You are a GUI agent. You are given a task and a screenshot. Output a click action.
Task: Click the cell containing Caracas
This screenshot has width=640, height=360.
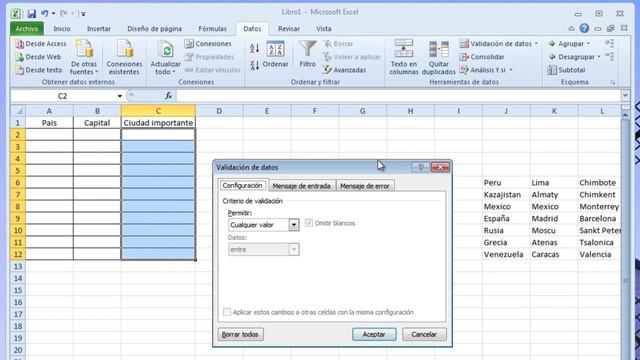coord(554,254)
